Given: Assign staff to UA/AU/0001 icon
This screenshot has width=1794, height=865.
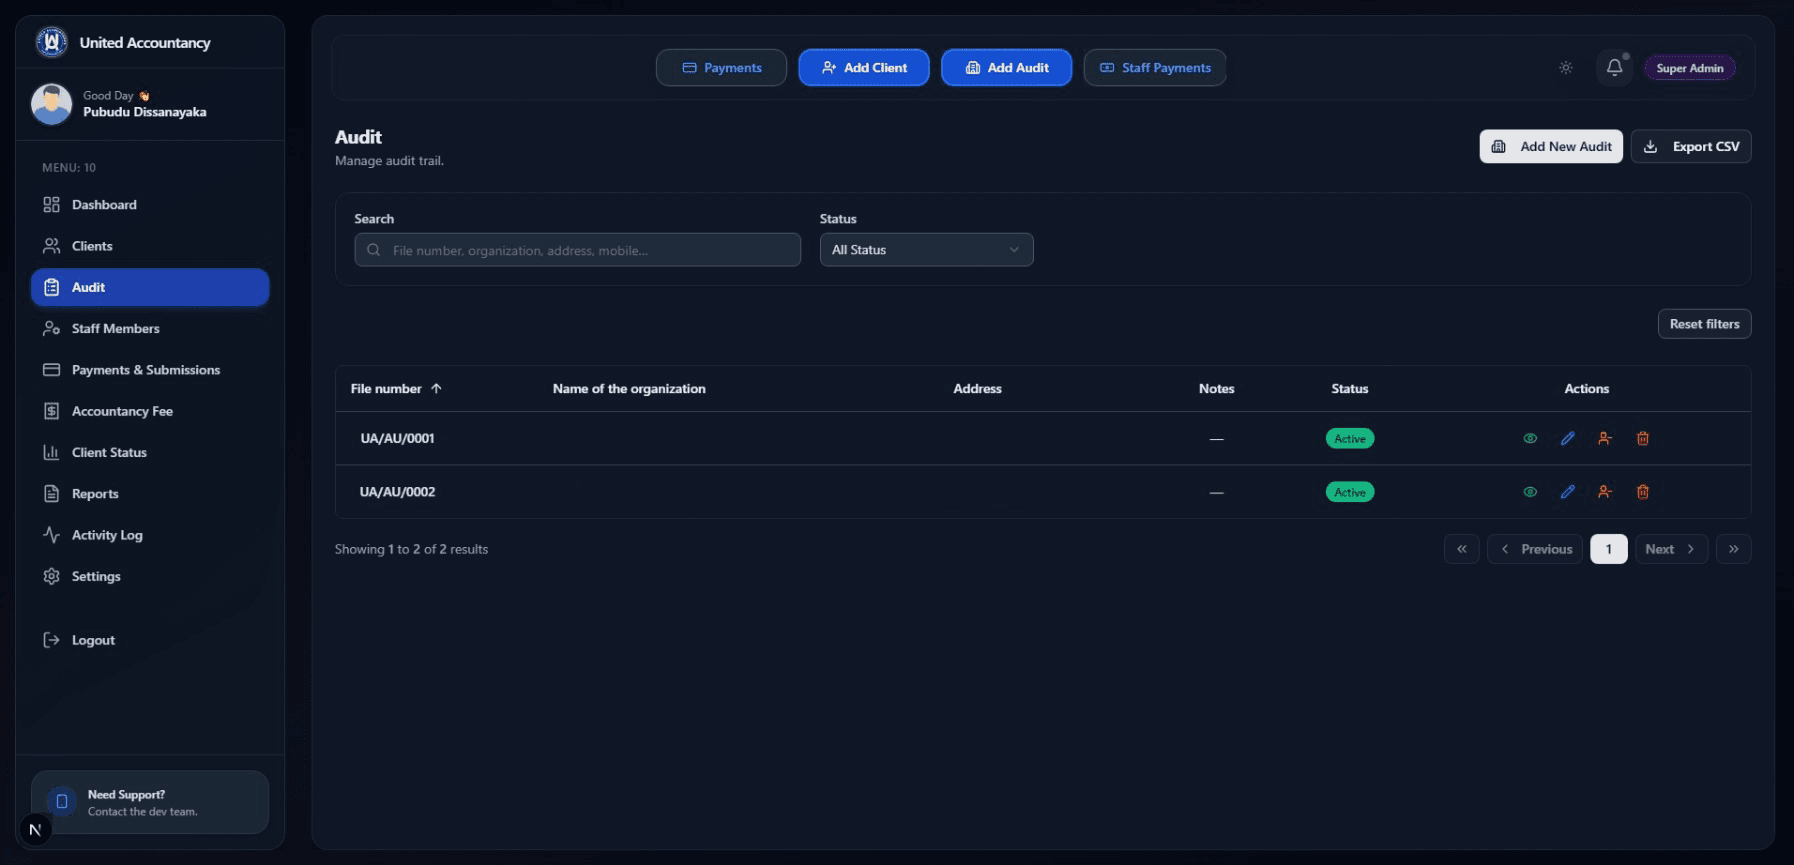Looking at the screenshot, I should point(1604,438).
